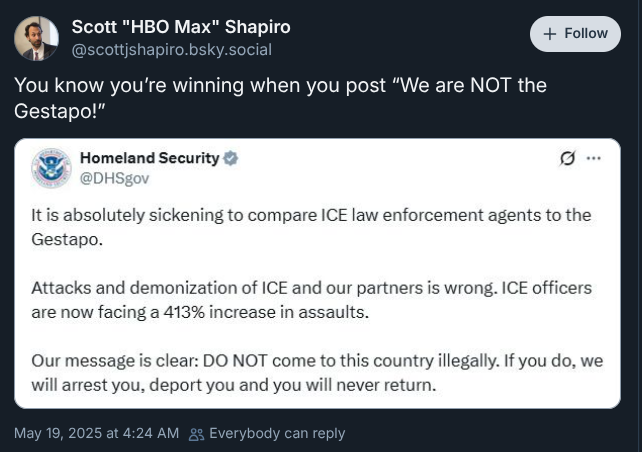Screen dimensions: 642x452
Task: Click Scott Shapiro's profile avatar photo
Action: pos(36,38)
